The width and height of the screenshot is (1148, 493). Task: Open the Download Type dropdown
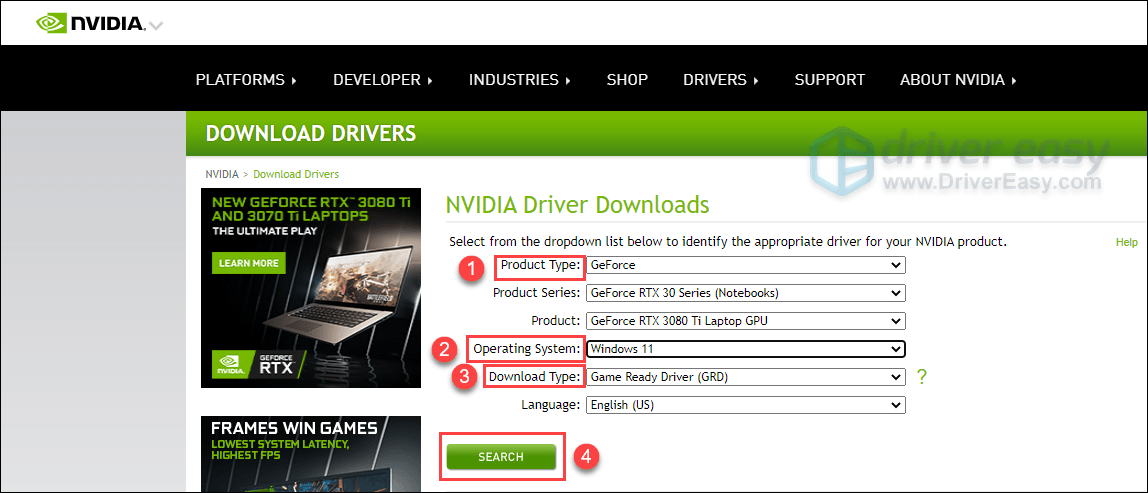click(x=746, y=377)
